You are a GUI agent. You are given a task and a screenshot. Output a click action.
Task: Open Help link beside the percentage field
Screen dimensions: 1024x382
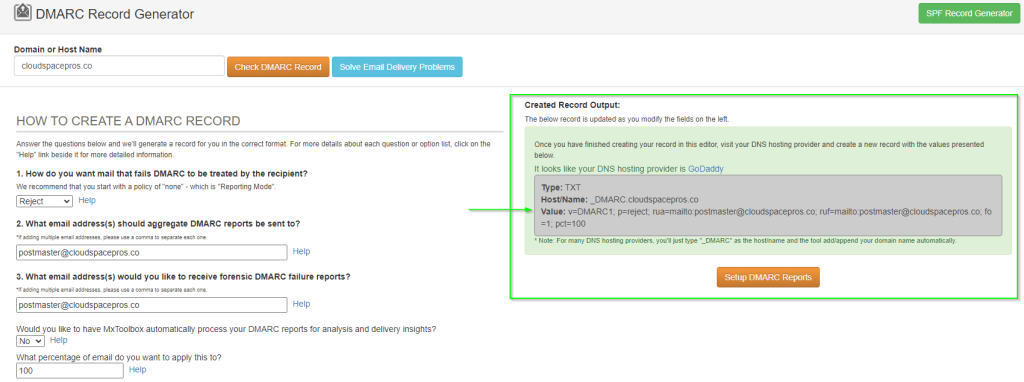(138, 370)
